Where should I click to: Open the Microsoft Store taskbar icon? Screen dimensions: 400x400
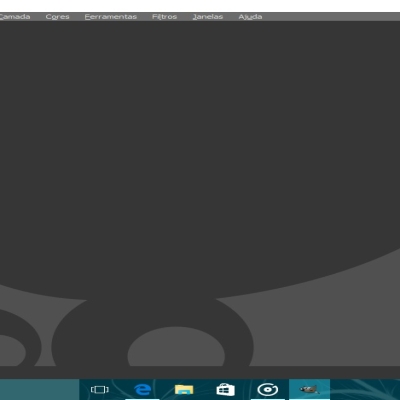(x=226, y=389)
